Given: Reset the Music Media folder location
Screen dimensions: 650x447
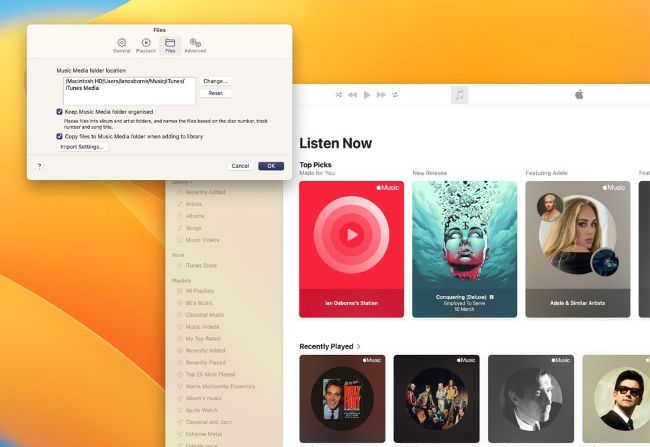Looking at the screenshot, I should point(216,93).
